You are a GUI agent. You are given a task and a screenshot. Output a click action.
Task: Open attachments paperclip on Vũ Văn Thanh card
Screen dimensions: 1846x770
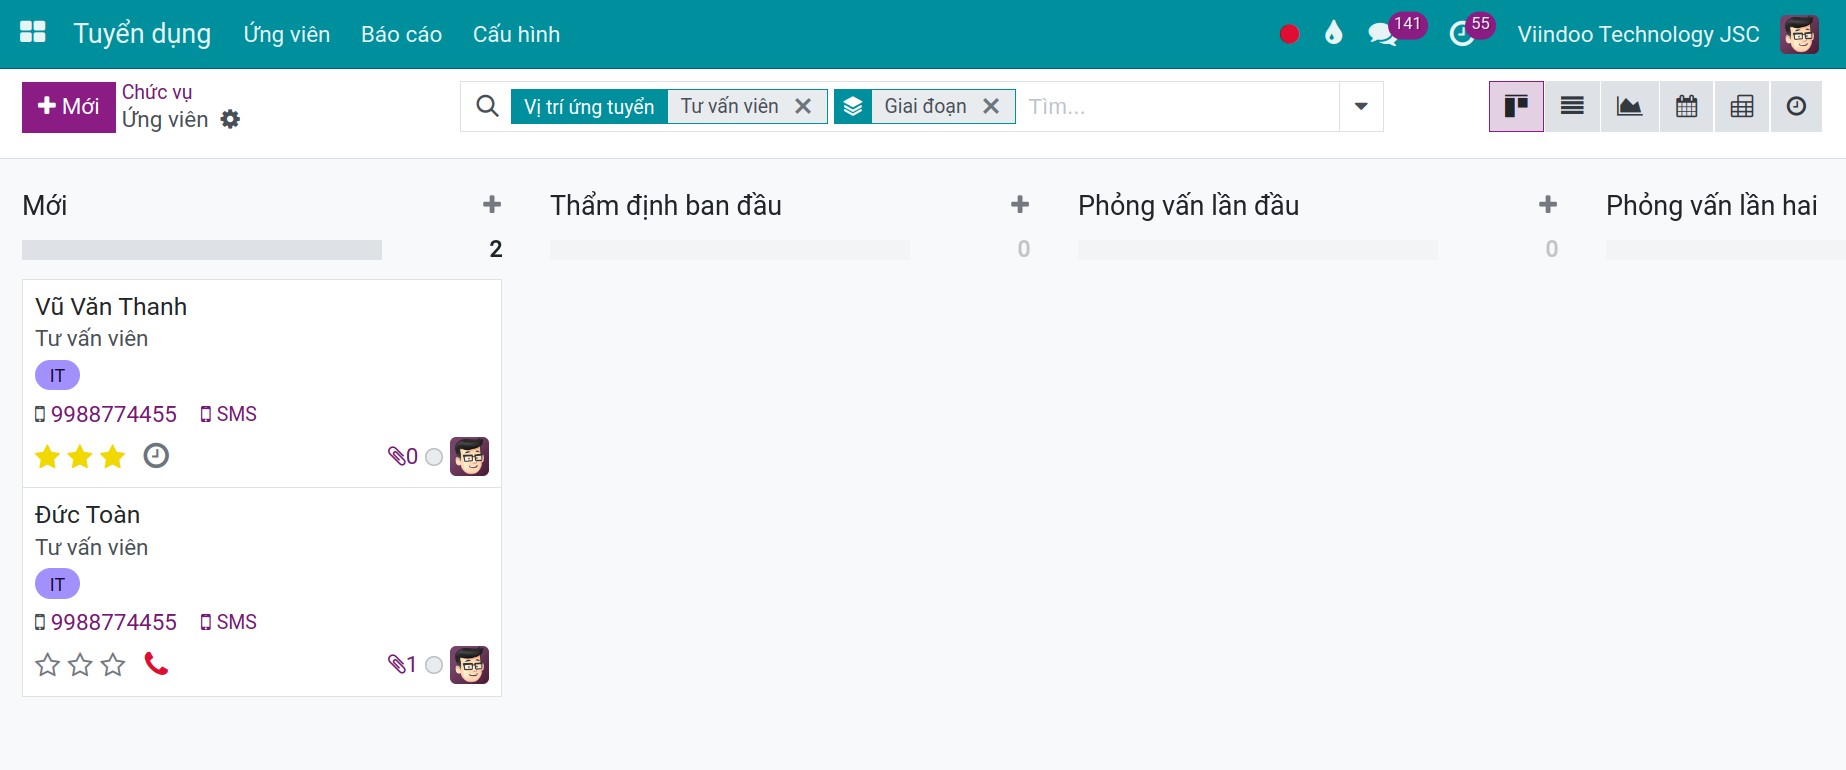[403, 457]
